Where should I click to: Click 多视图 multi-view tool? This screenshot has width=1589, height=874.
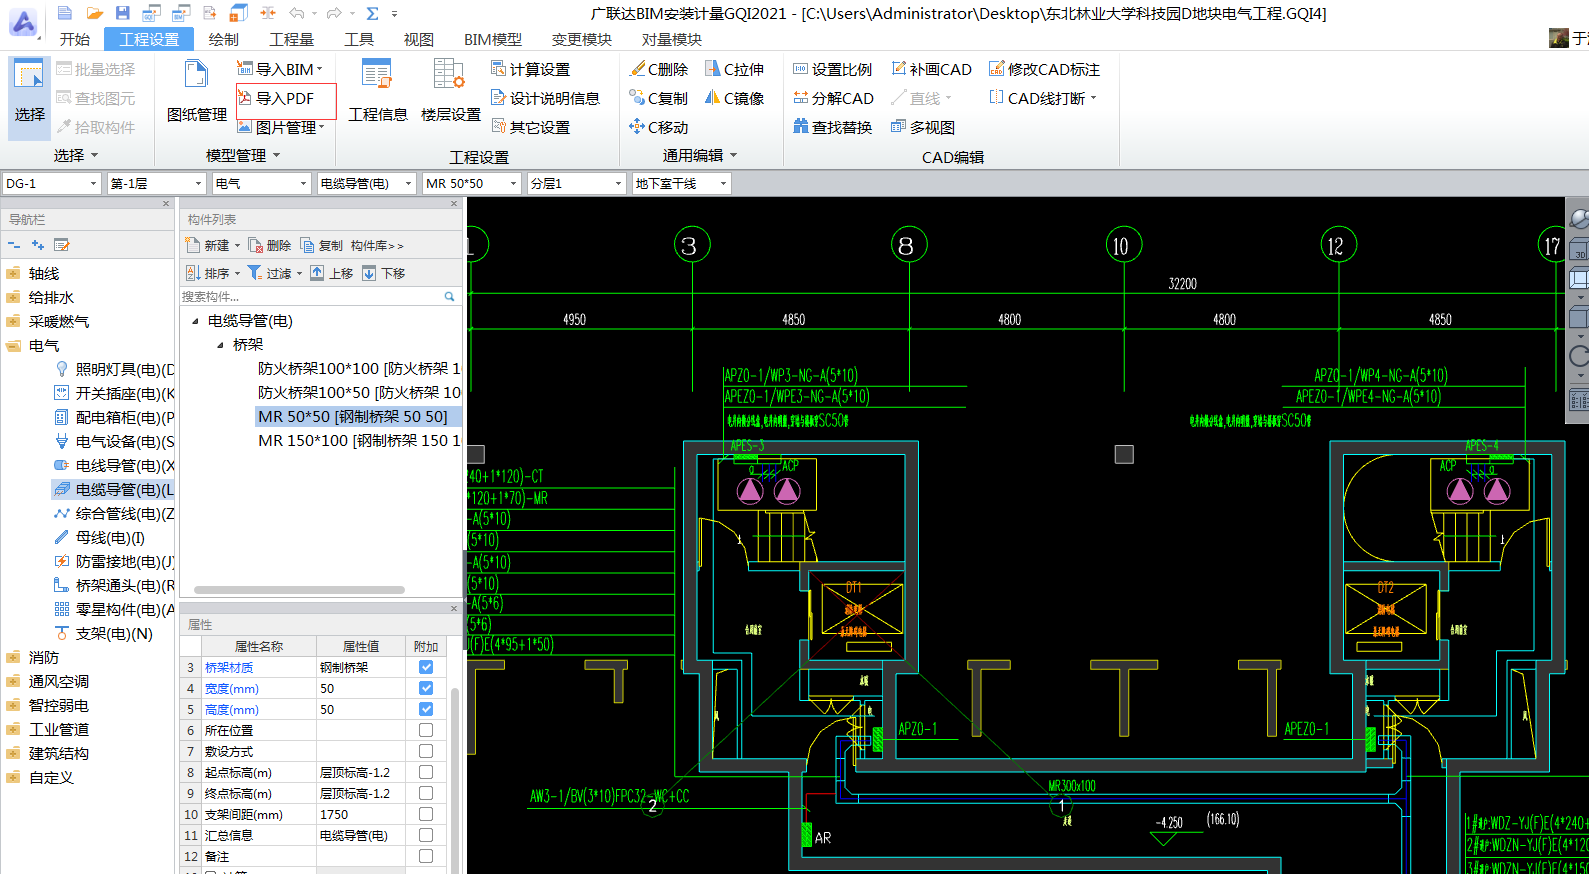pyautogui.click(x=923, y=127)
